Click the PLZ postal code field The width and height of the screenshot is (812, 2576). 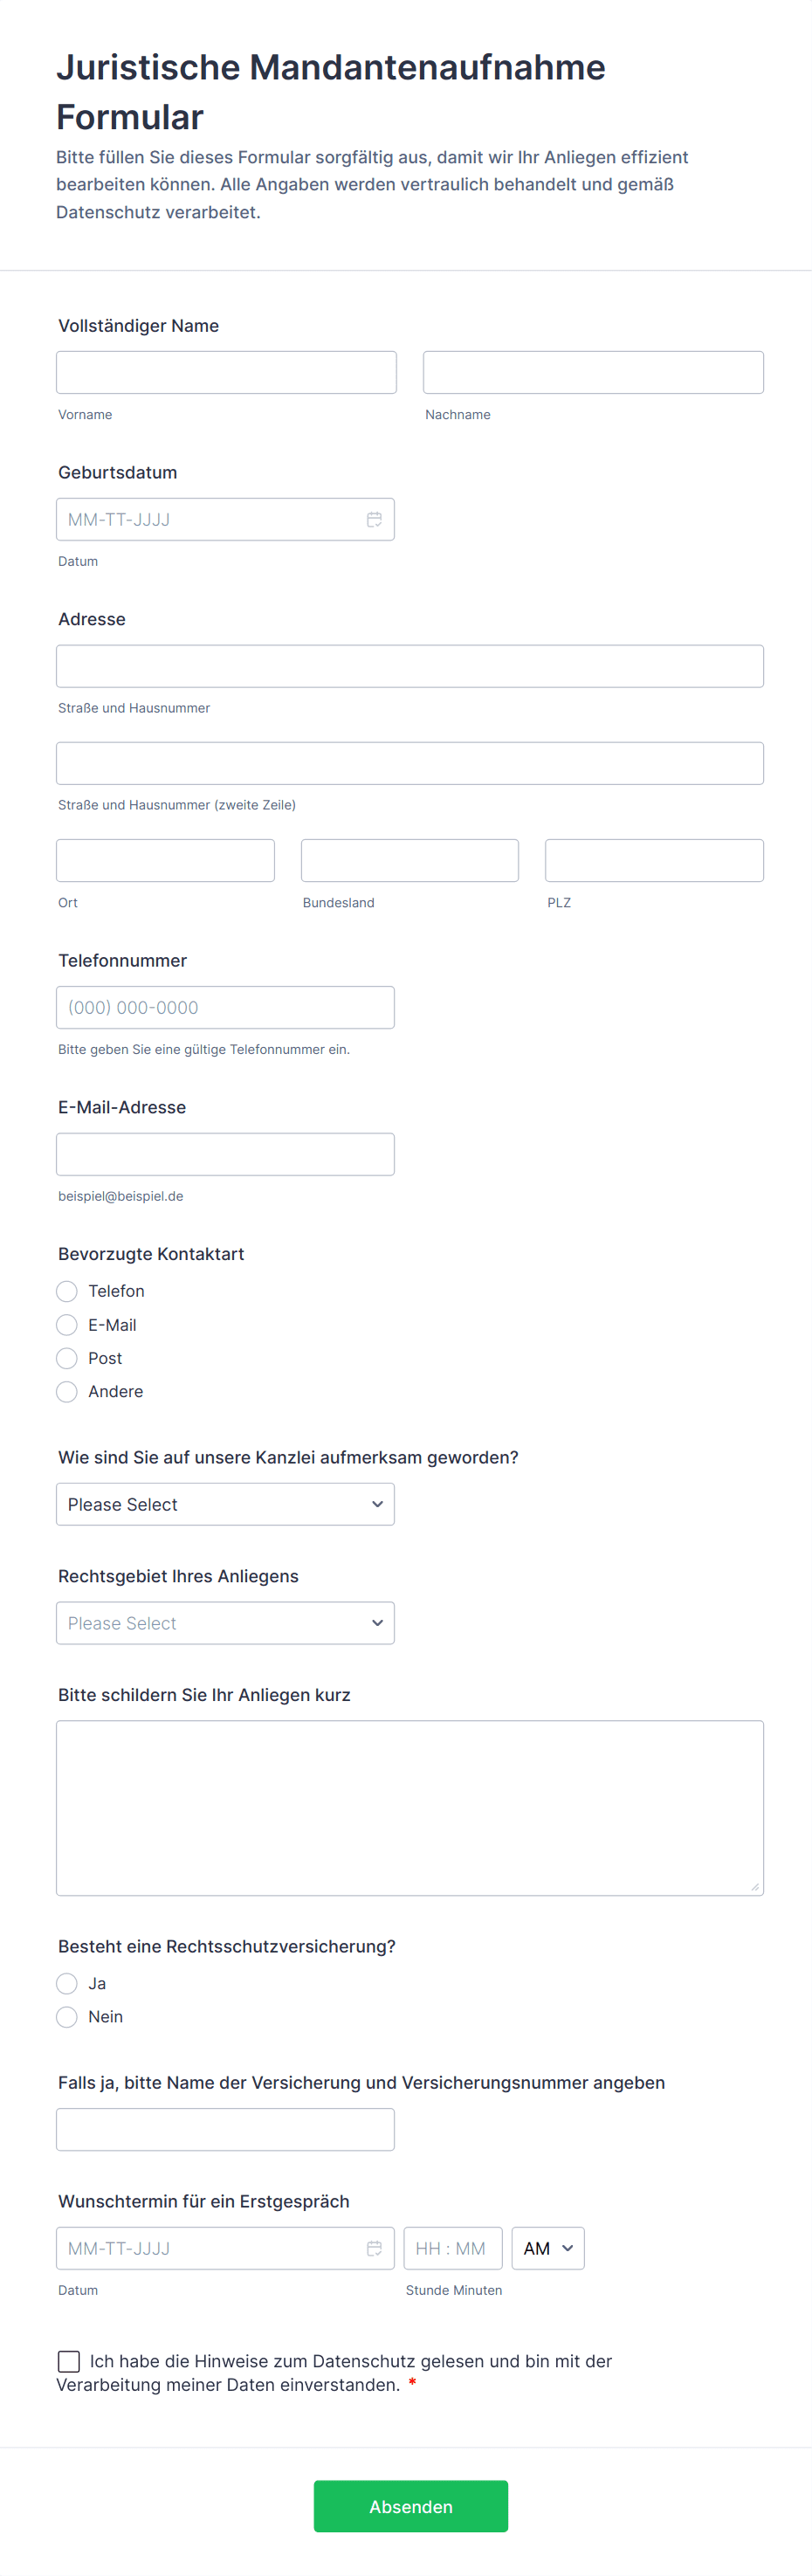[654, 860]
